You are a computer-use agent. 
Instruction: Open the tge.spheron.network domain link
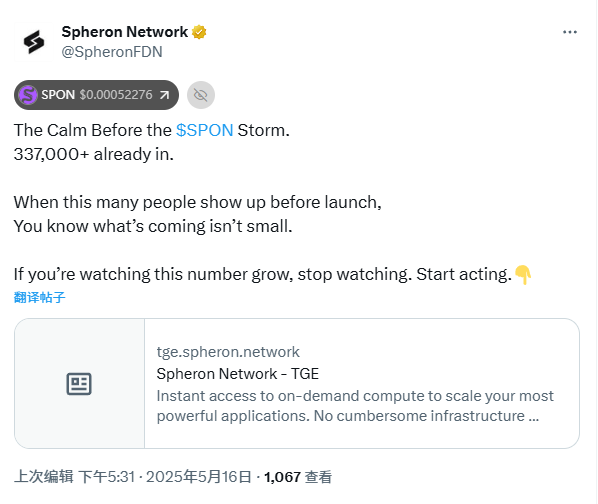[228, 352]
